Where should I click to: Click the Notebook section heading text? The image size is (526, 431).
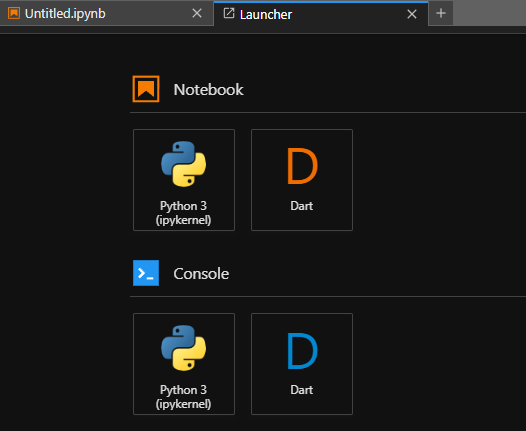(x=208, y=90)
